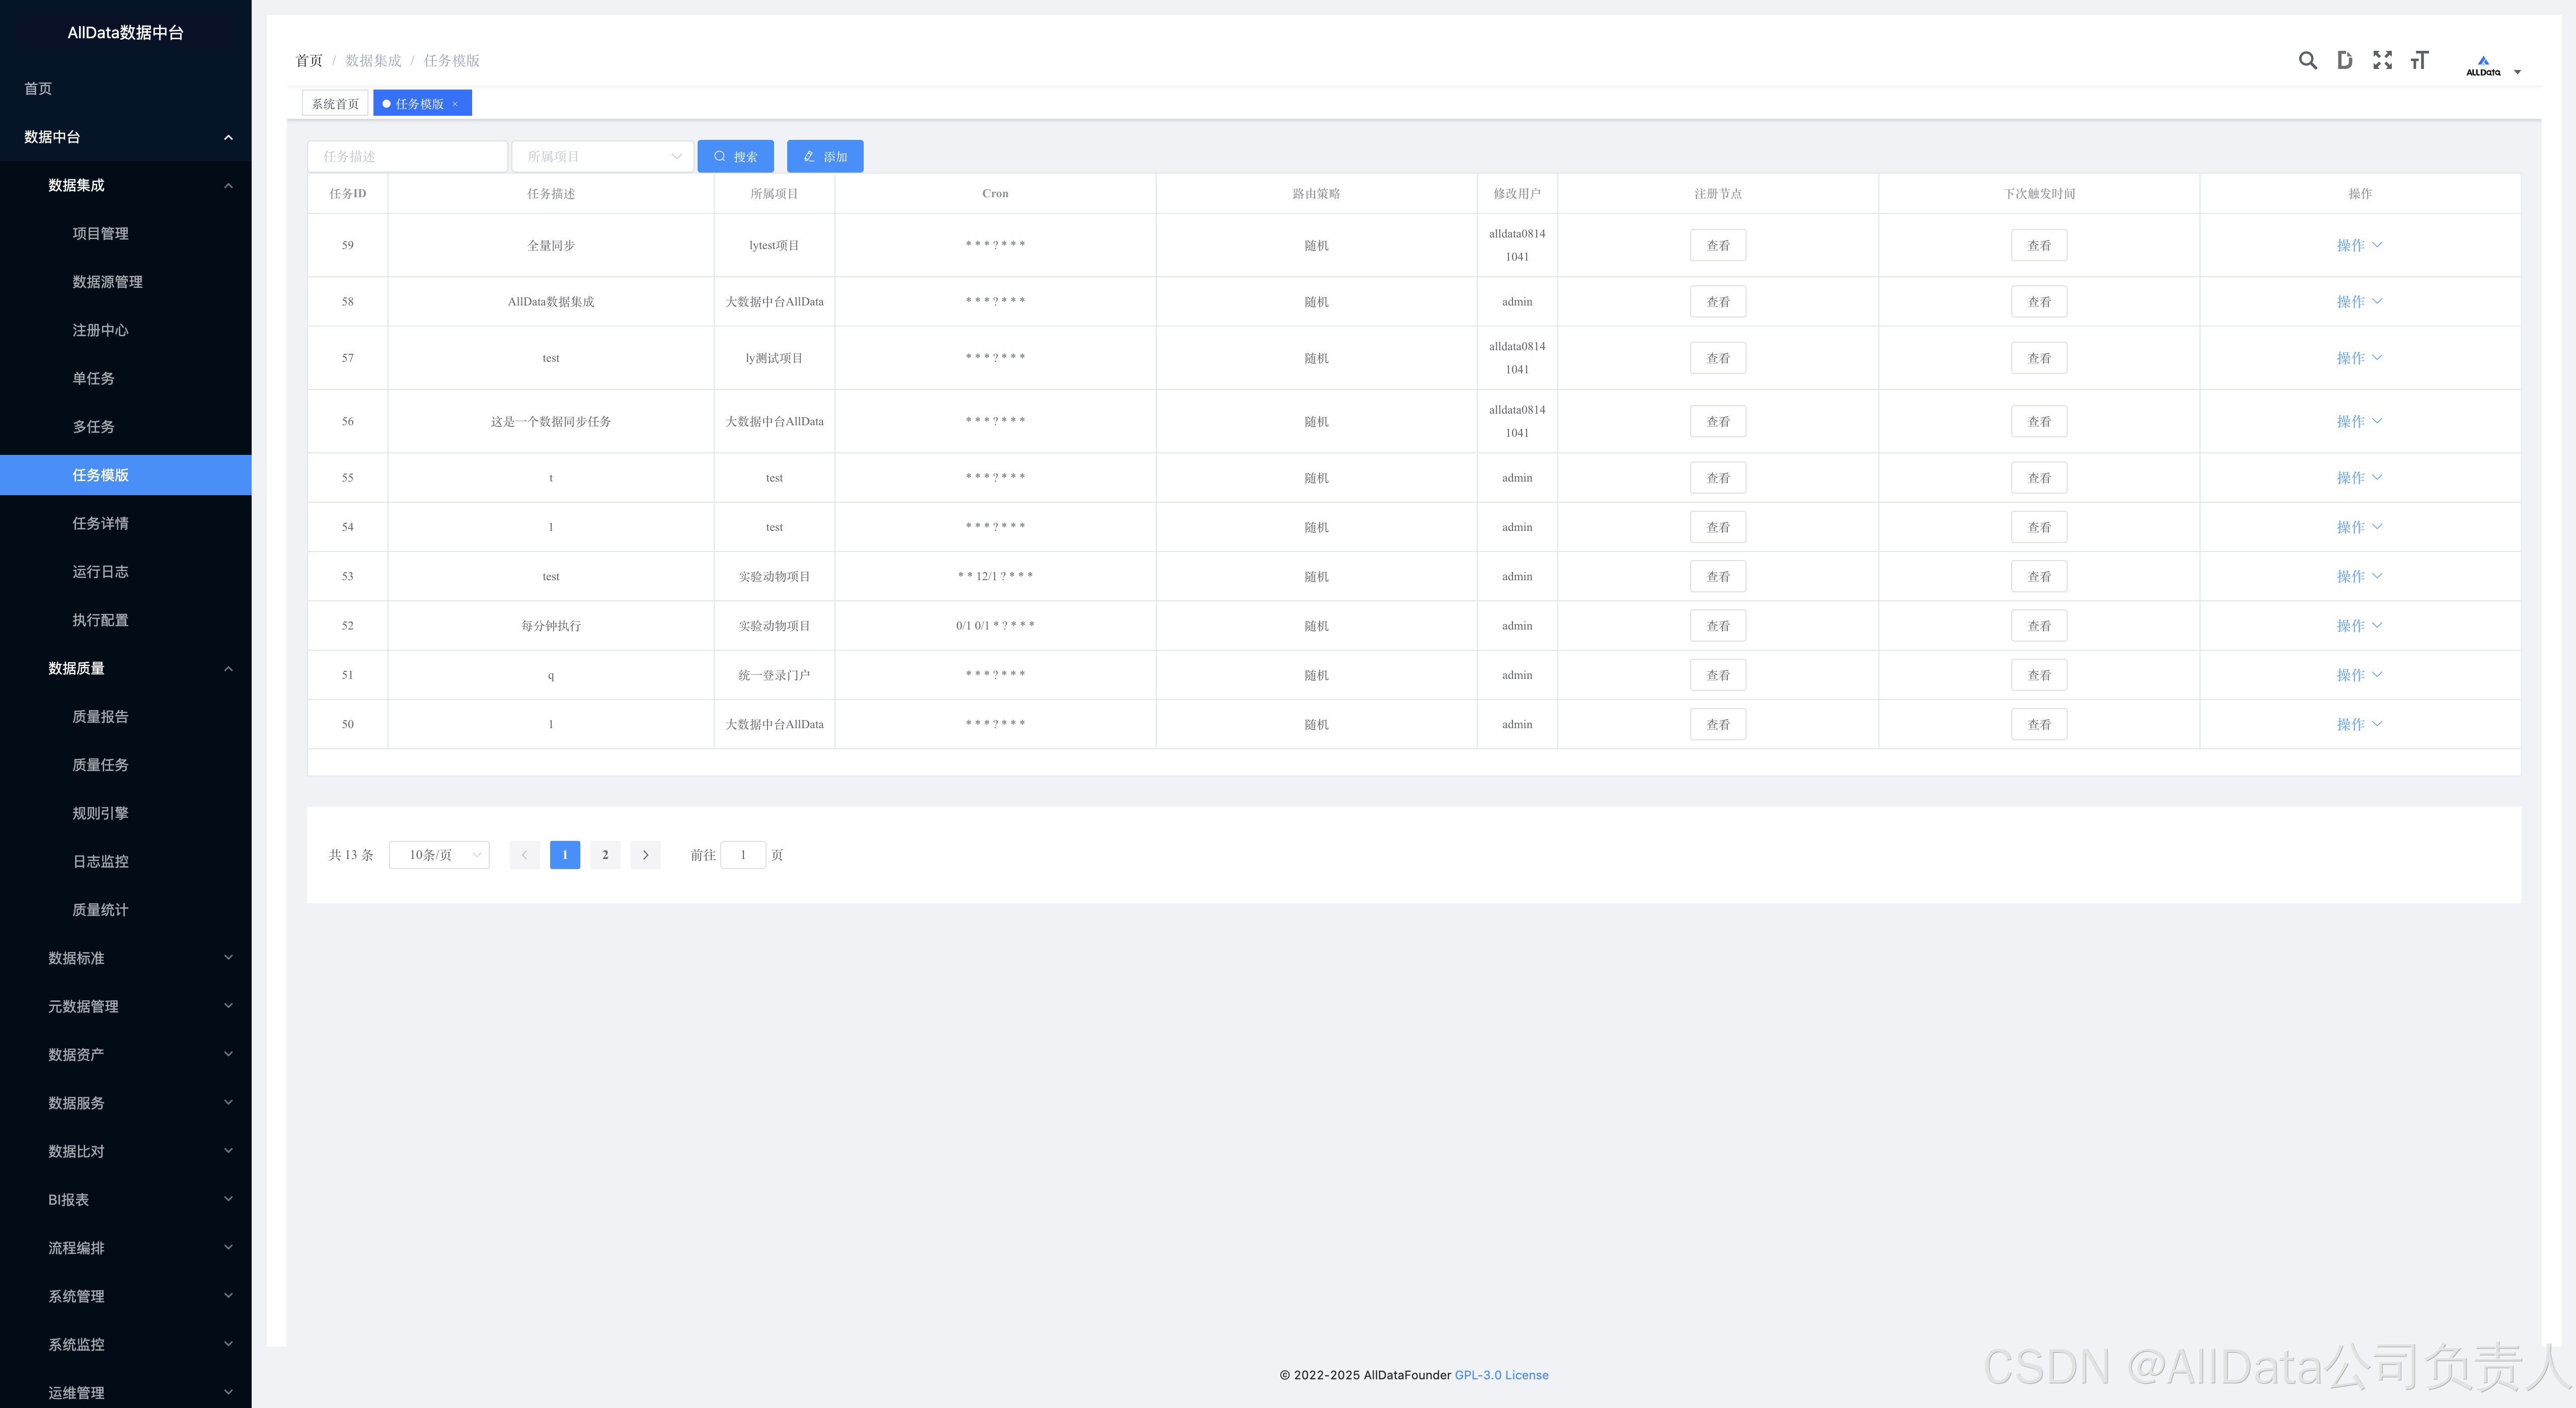Close the 任务模版 tab with the x
2576x1408 pixels.
[455, 104]
